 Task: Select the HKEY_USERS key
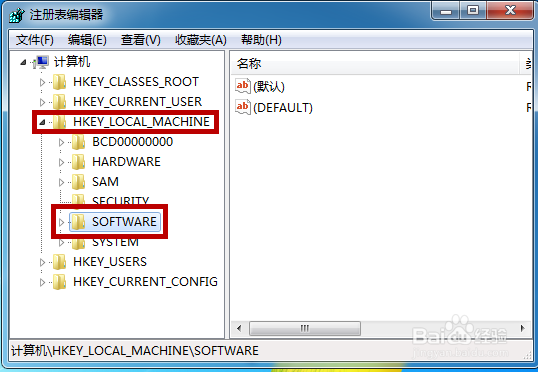pyautogui.click(x=110, y=262)
